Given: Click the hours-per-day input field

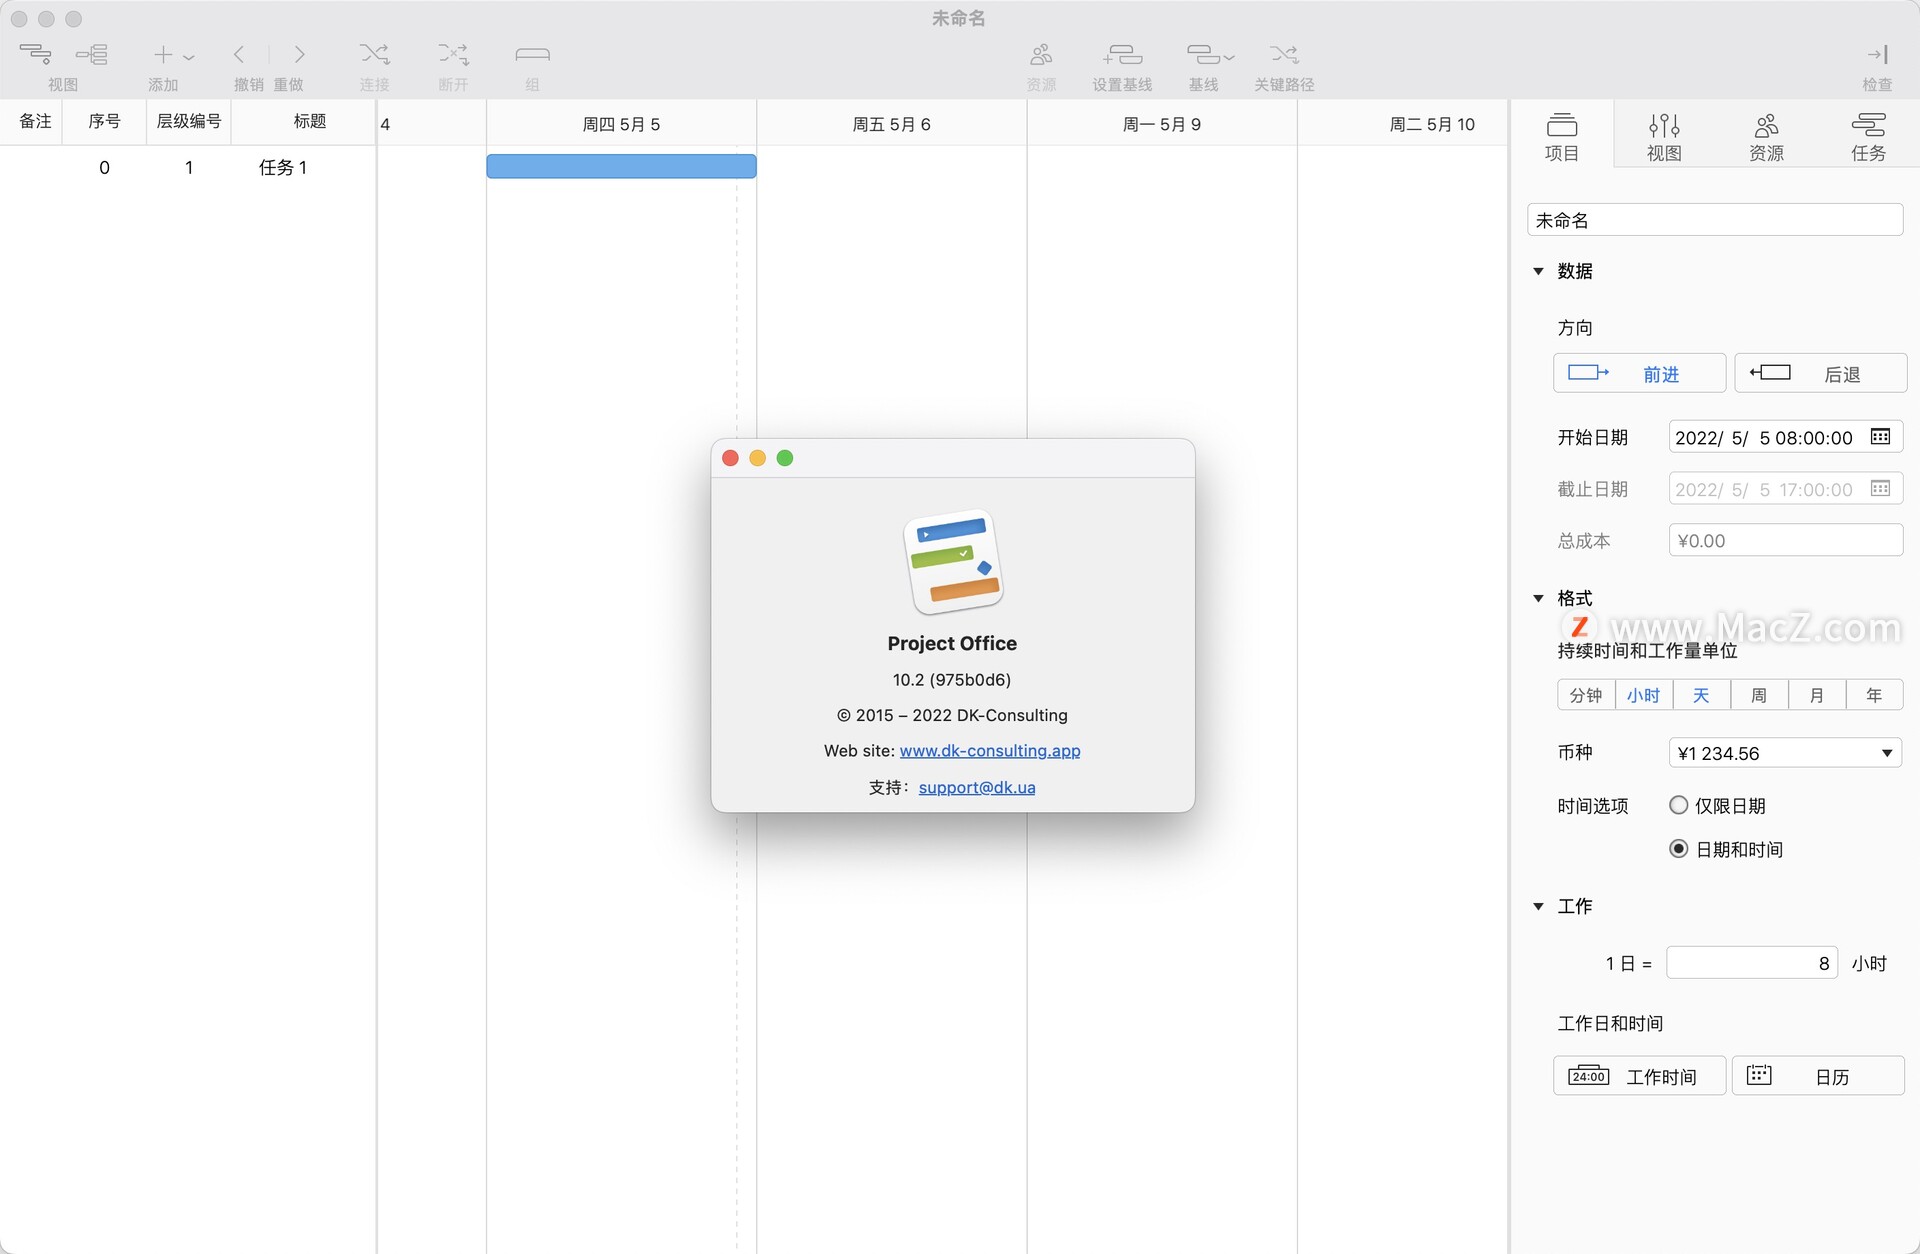Looking at the screenshot, I should 1751,963.
